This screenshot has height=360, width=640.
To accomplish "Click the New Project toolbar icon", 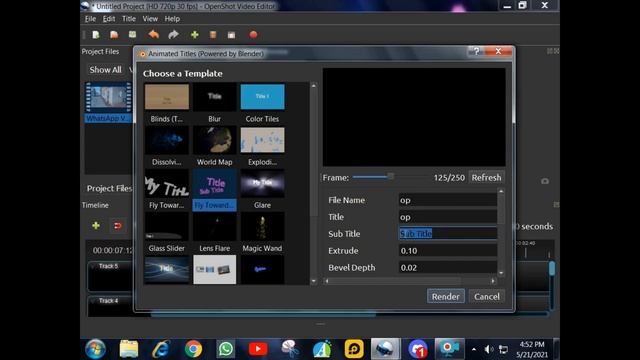I will 96,35.
